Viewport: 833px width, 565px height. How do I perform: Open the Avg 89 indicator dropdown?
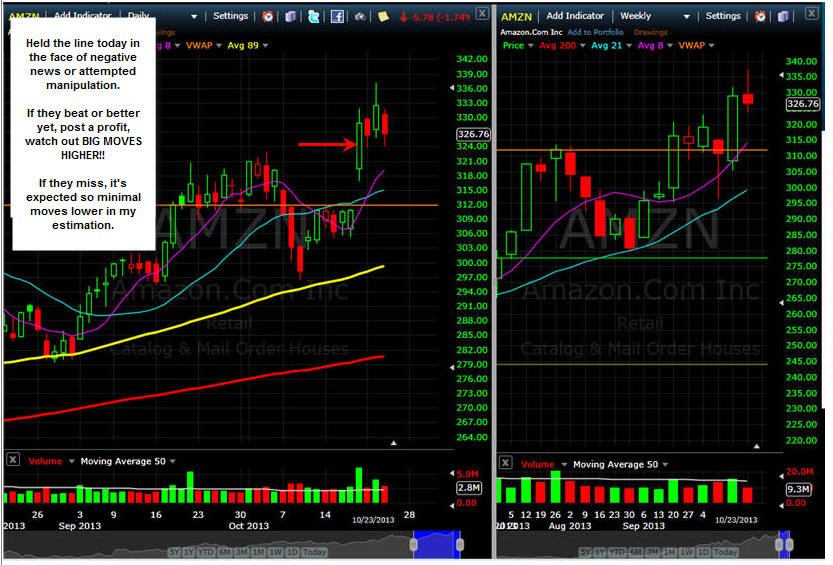click(265, 46)
